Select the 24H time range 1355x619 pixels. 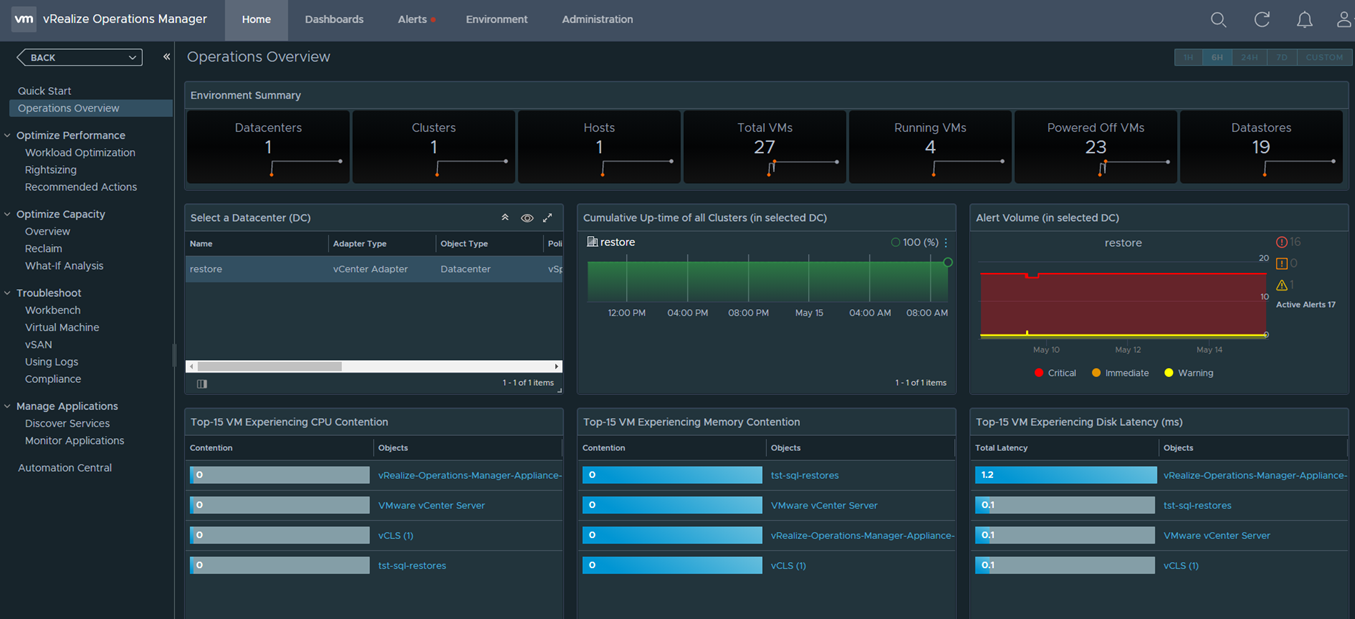pyautogui.click(x=1250, y=57)
